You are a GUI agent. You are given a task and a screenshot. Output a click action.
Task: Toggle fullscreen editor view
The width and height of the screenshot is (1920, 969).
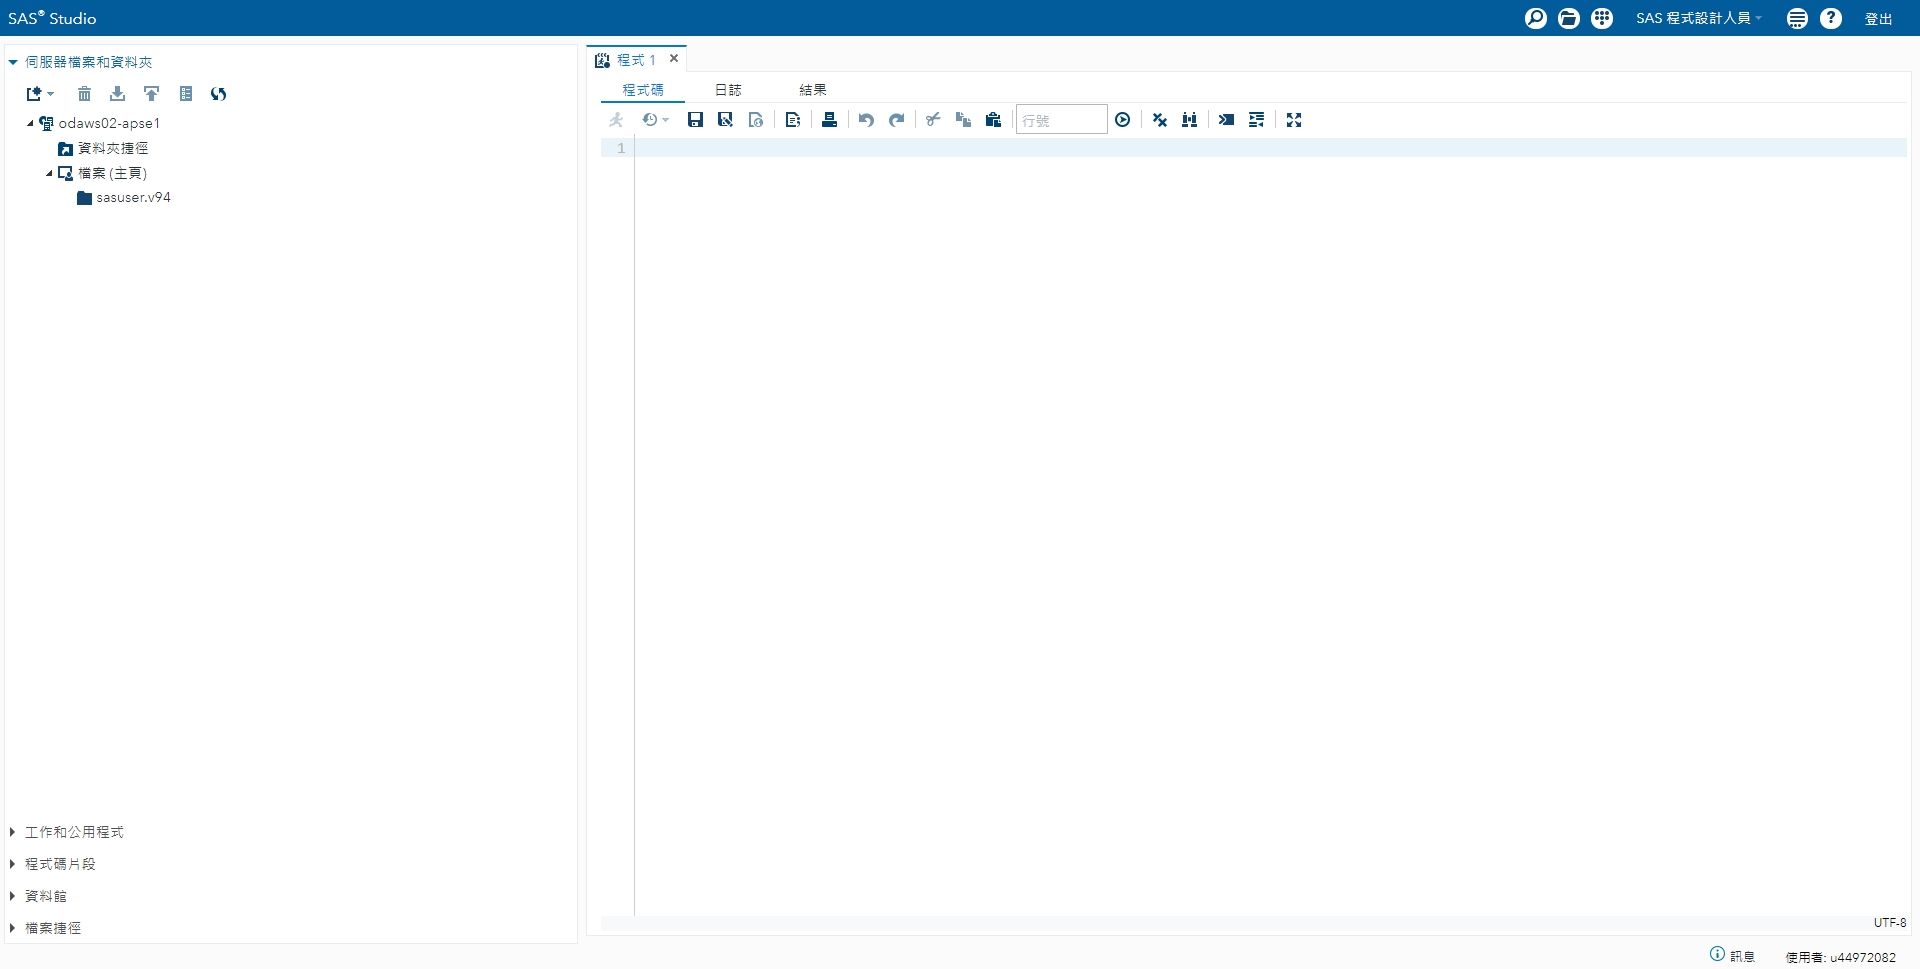tap(1294, 119)
